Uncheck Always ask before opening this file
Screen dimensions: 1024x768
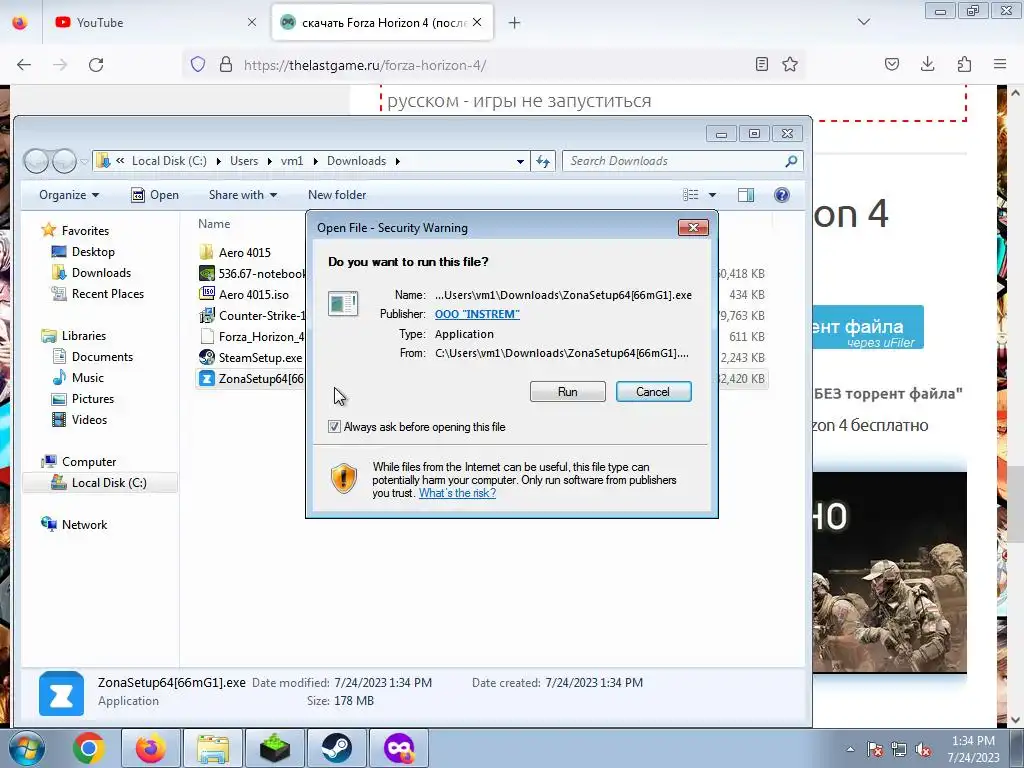coord(334,426)
